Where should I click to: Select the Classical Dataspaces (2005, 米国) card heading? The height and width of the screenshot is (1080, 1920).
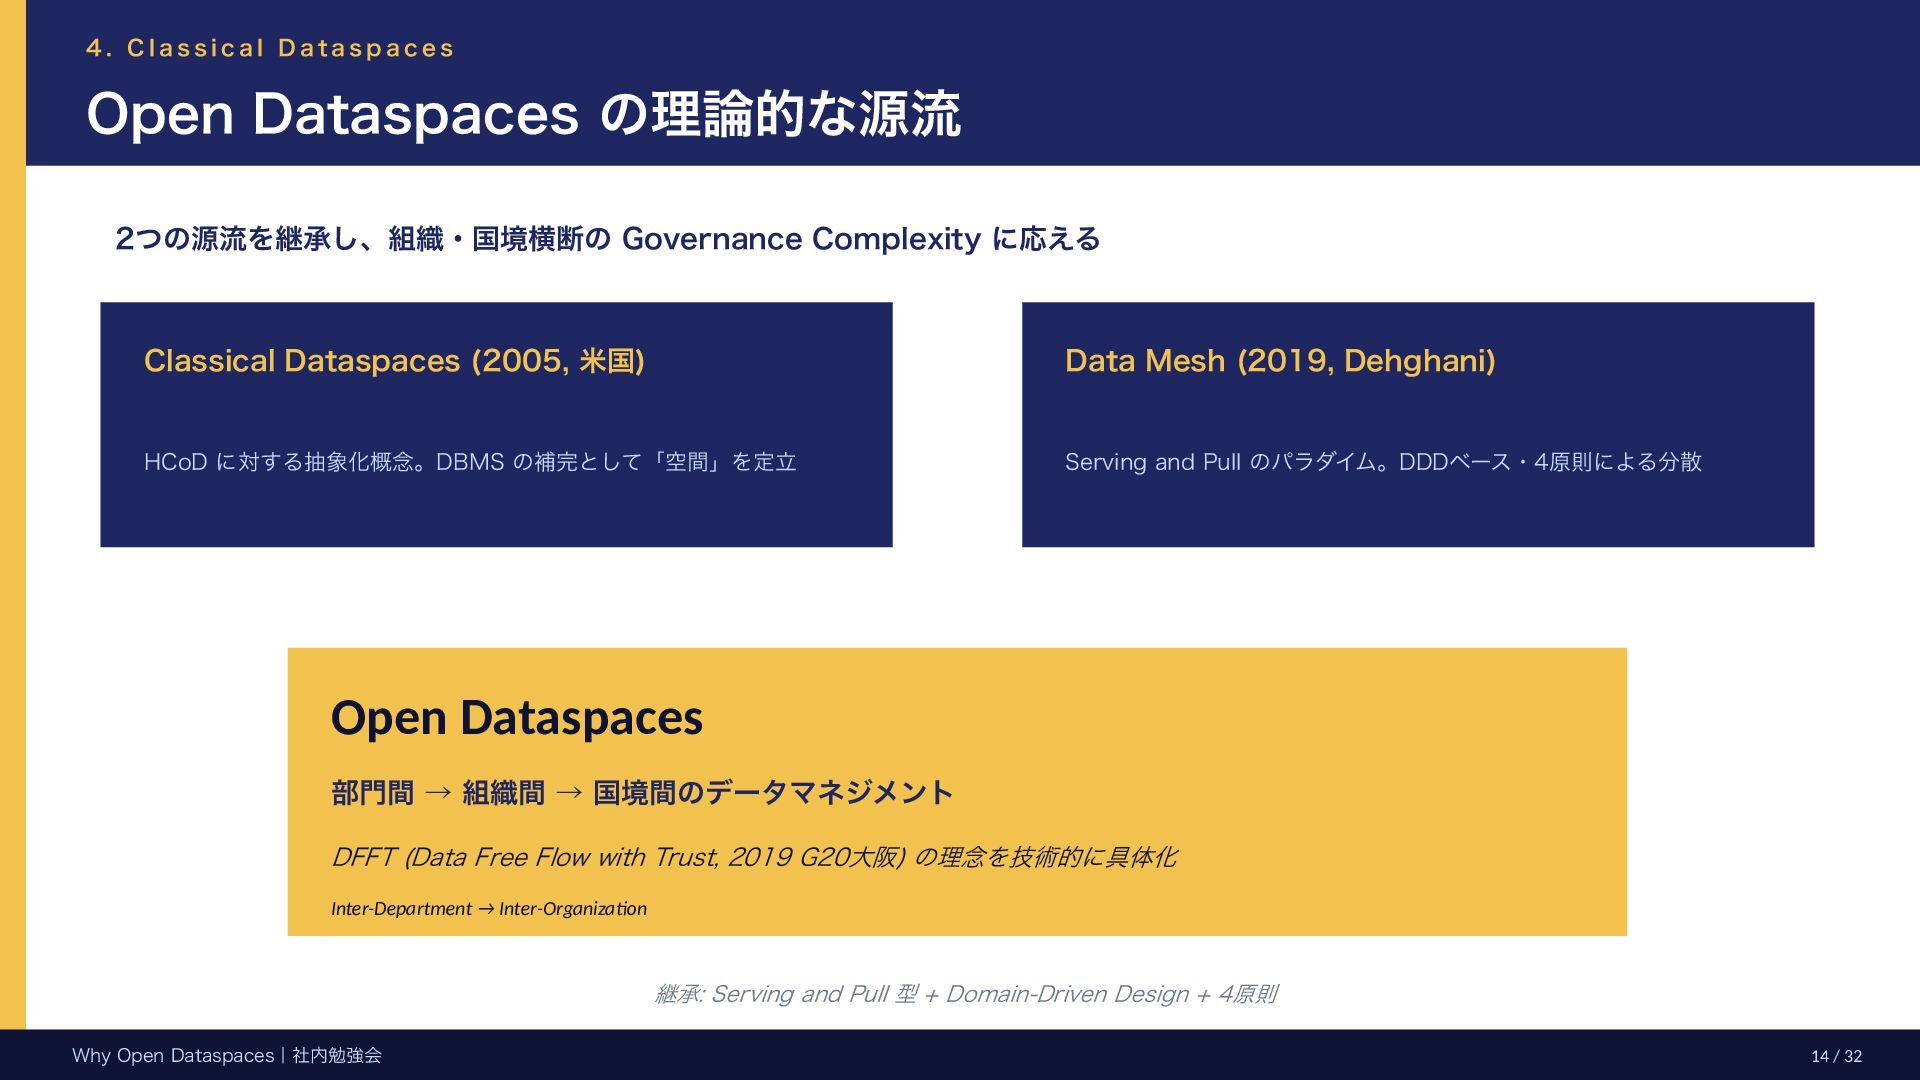click(x=394, y=361)
